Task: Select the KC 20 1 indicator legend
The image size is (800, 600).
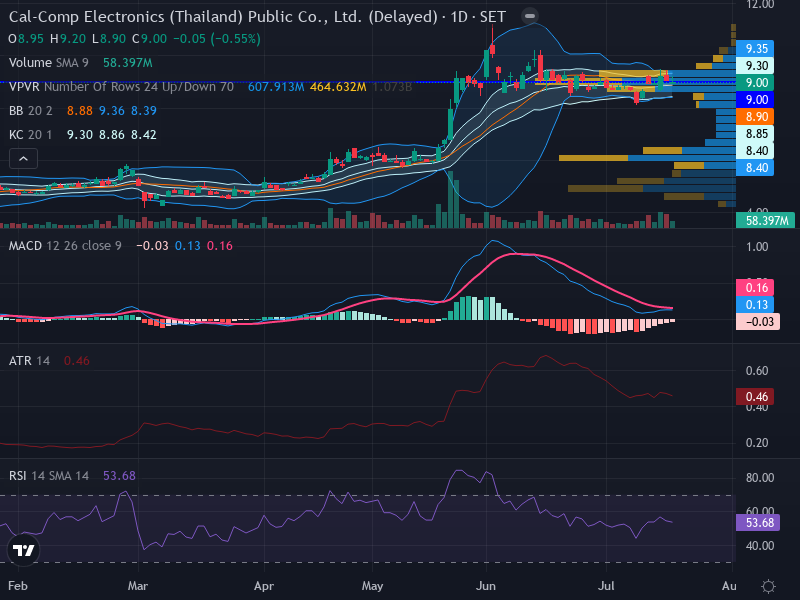Action: 31,135
